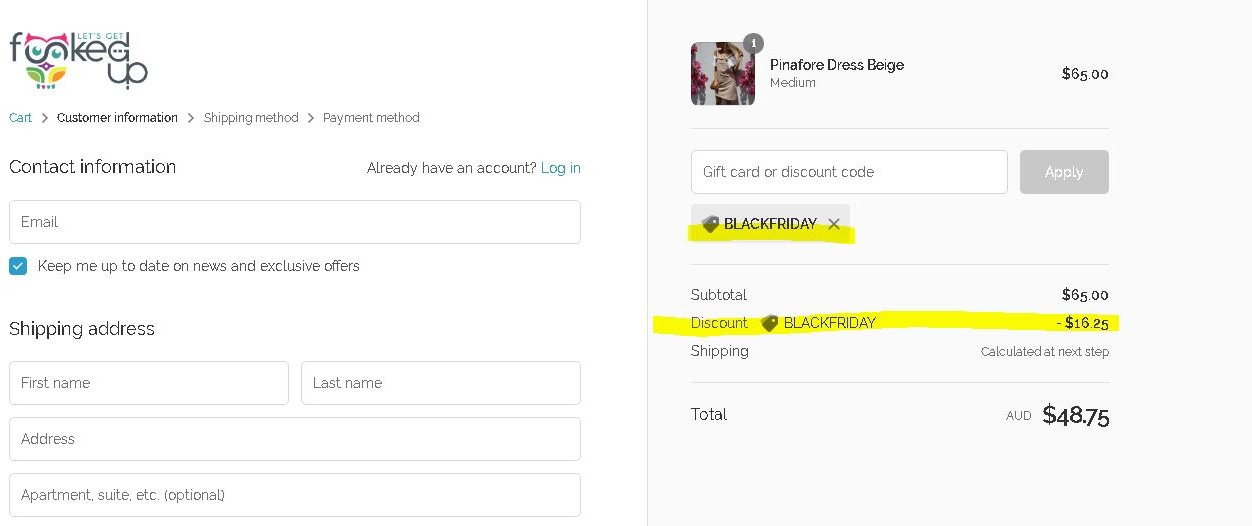Click the Last name field

pos(441,383)
